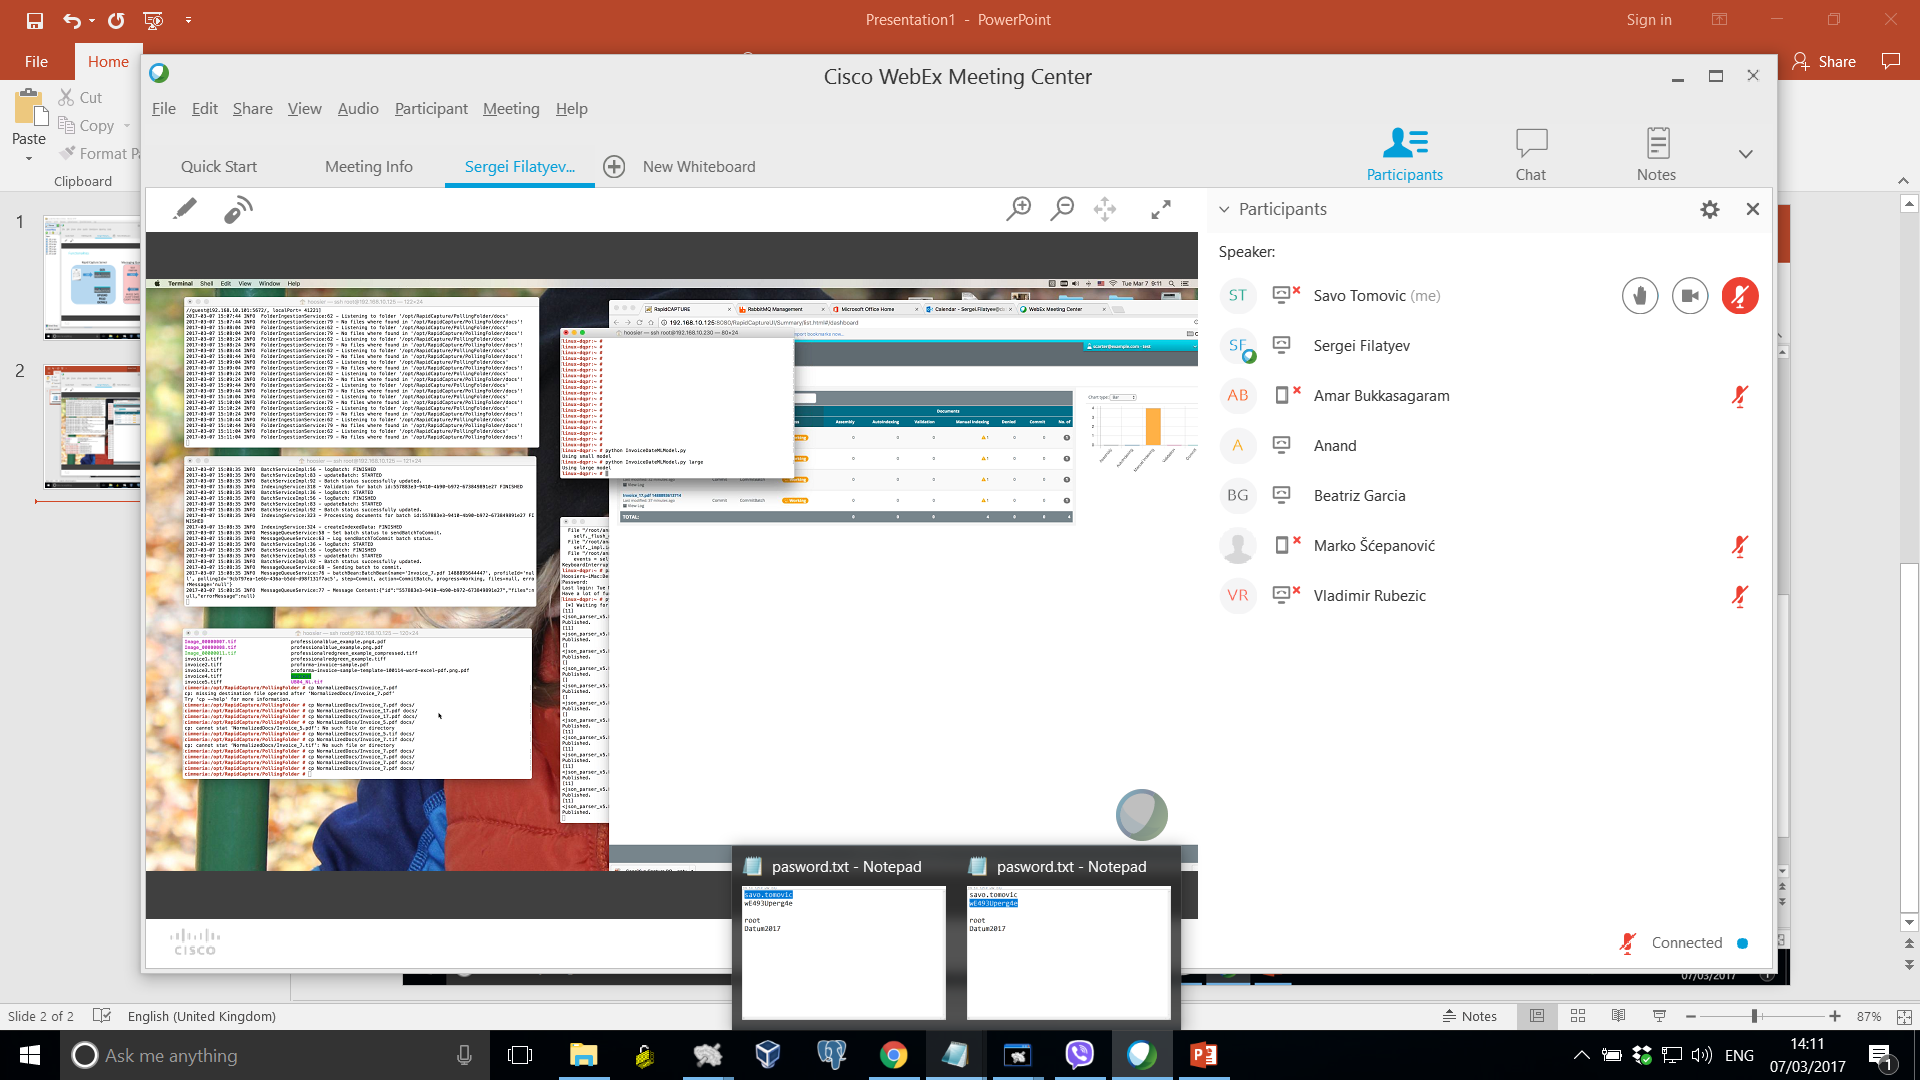Open WebEx View menu
The image size is (1920, 1080).
pos(305,109)
